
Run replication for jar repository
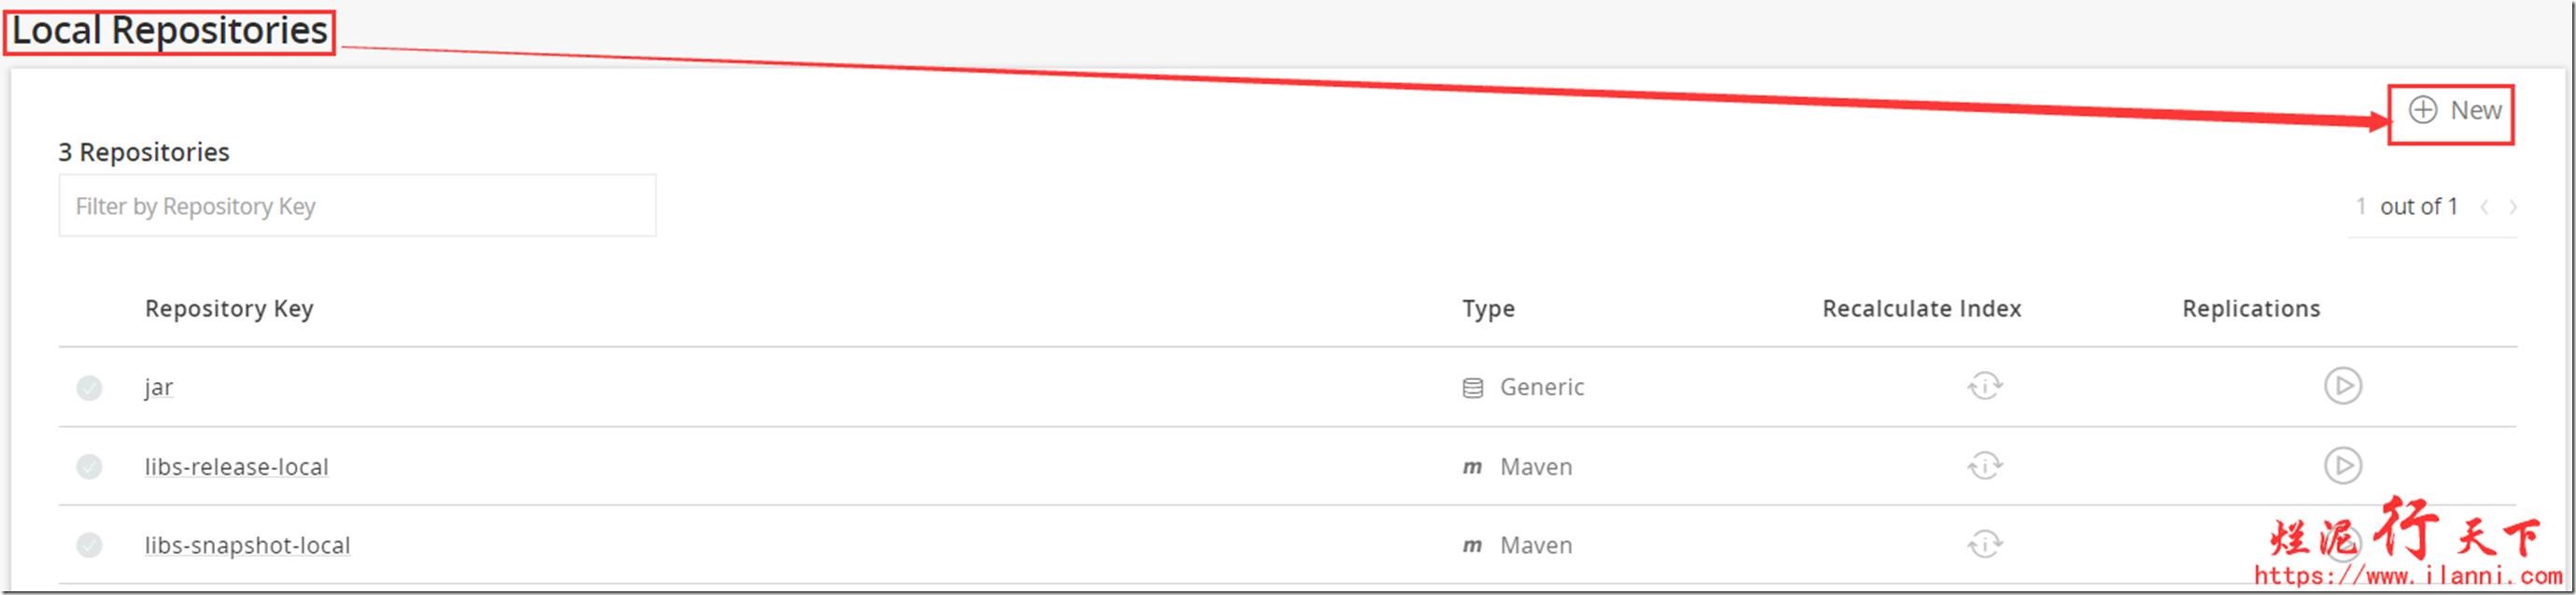click(2342, 386)
